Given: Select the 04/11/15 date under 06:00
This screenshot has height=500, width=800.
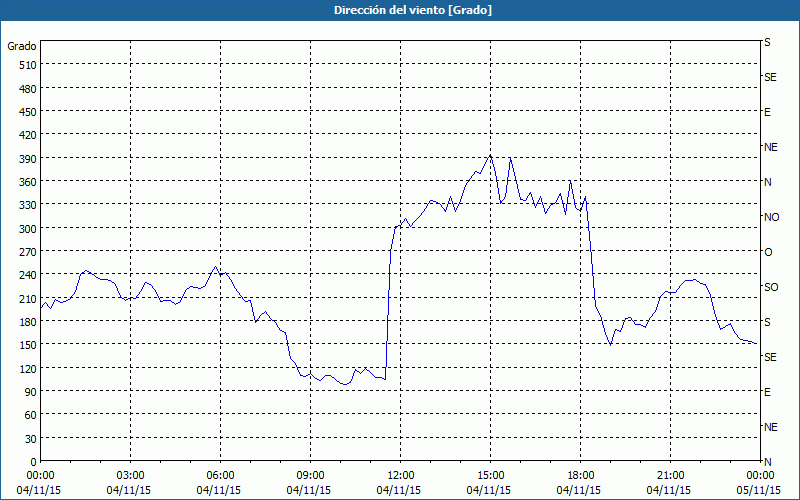Looking at the screenshot, I should tap(218, 490).
